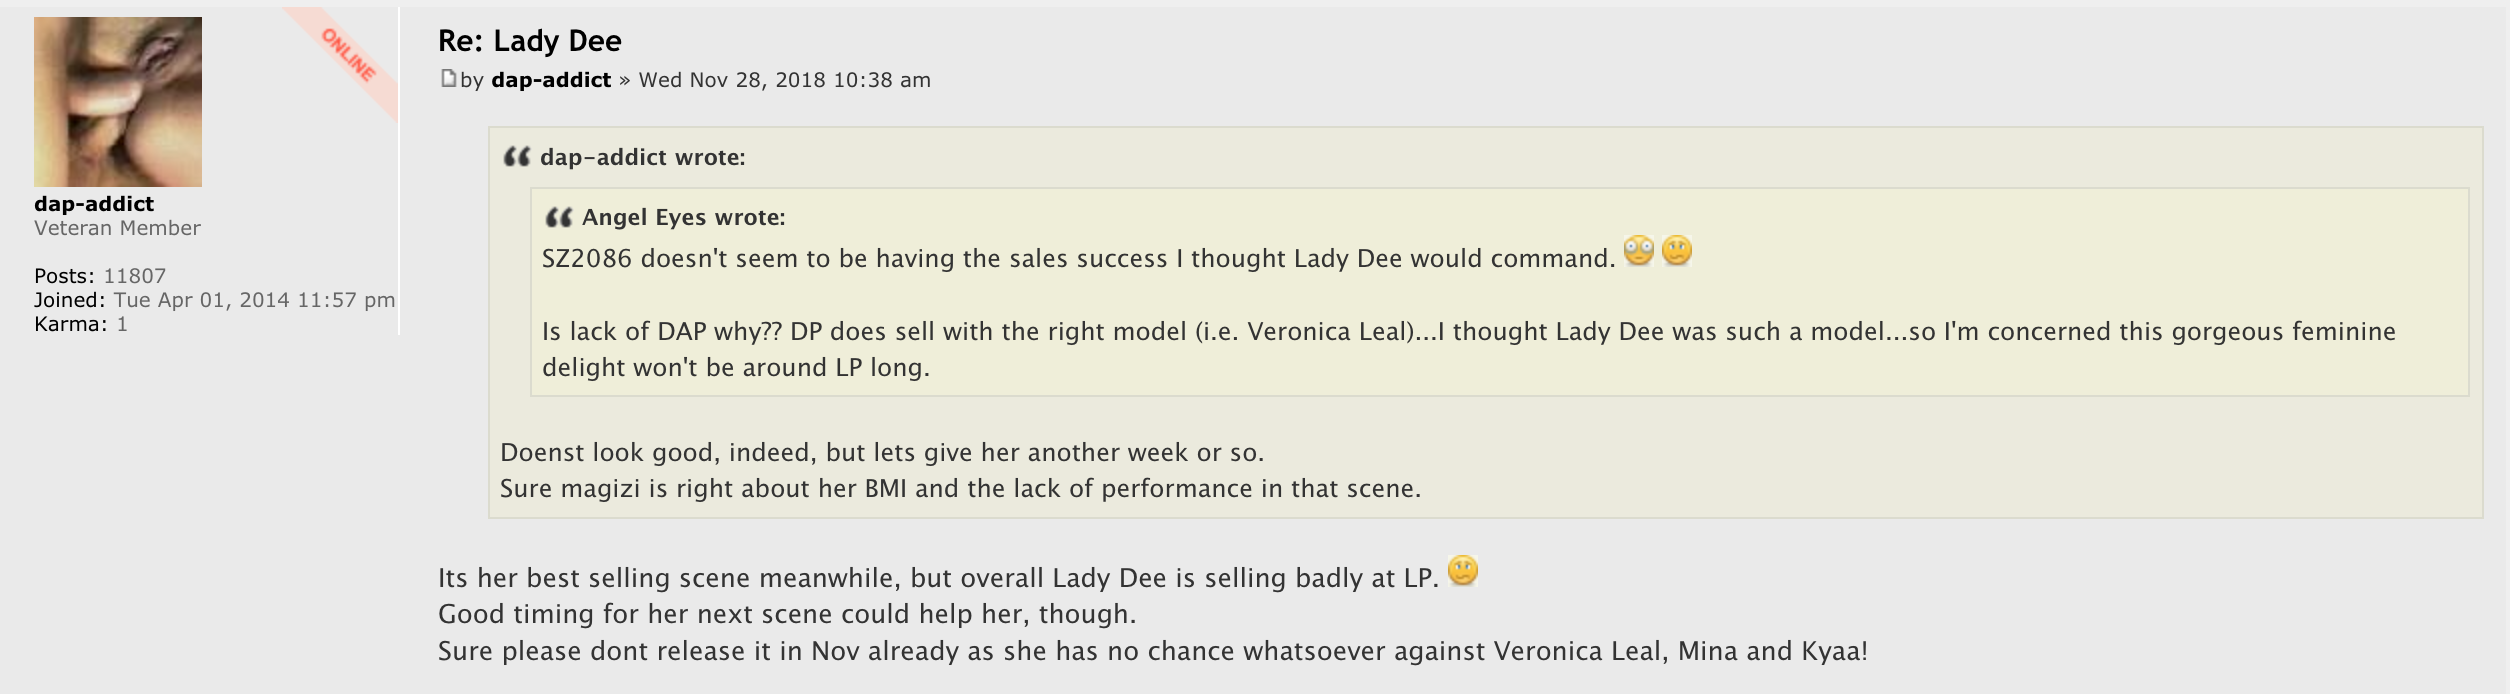Click the quote mark icon beside "dap-addict wrote:"

point(516,157)
